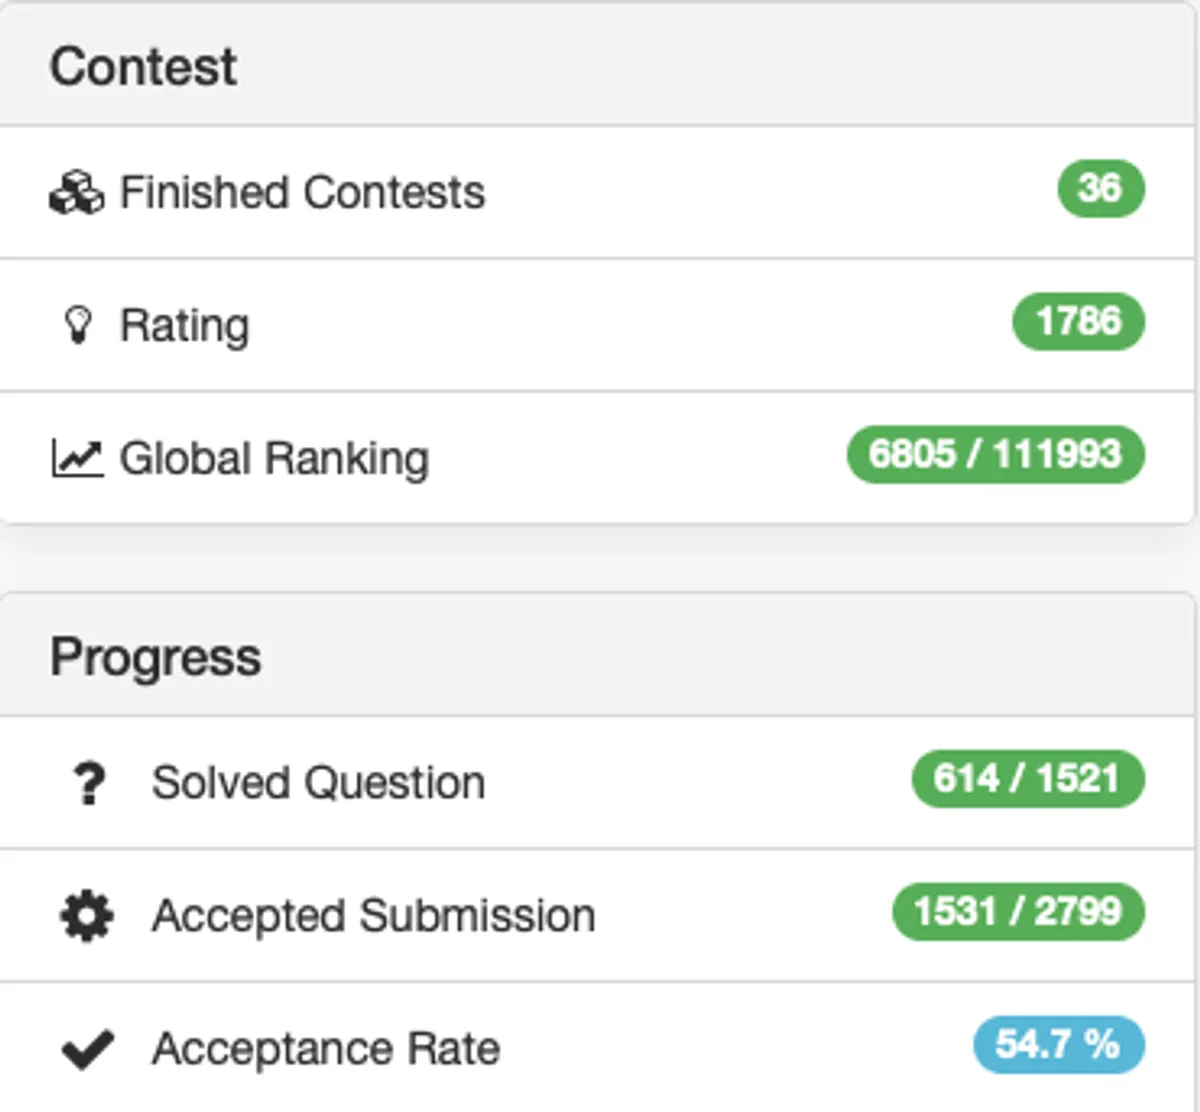Click the Contest section header
The height and width of the screenshot is (1112, 1200).
pos(144,64)
